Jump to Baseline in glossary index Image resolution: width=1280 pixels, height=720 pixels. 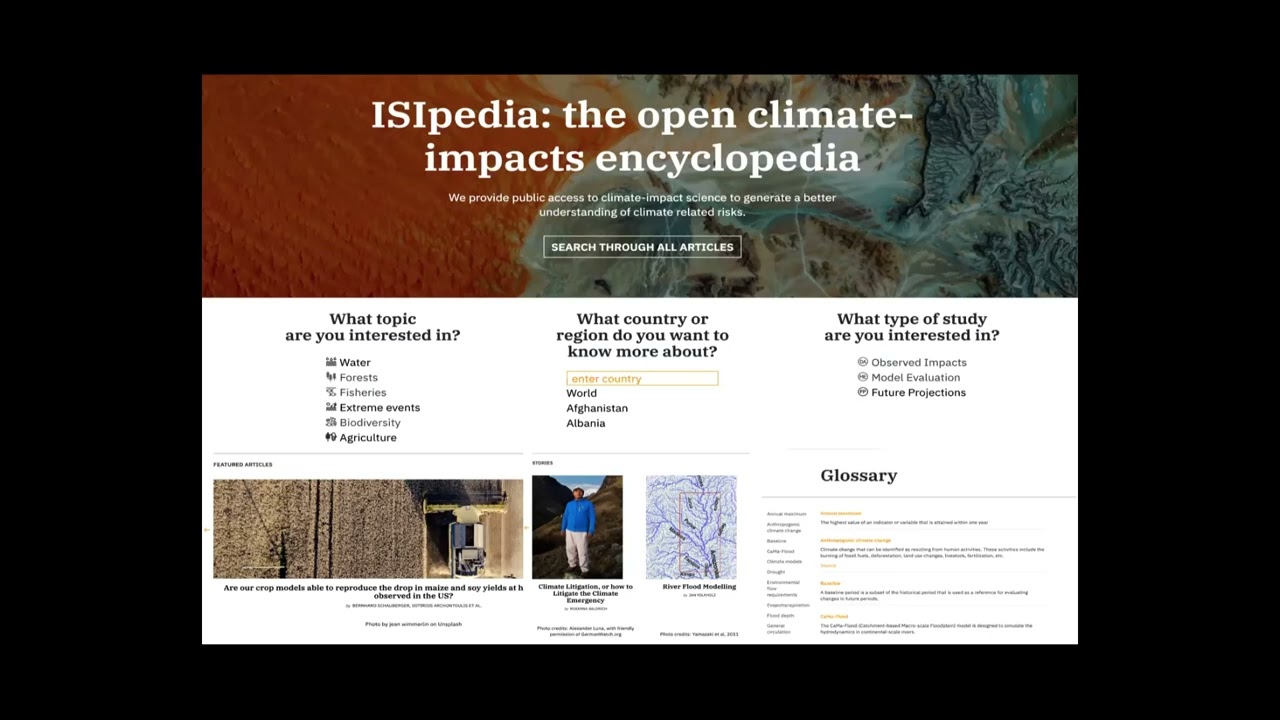pos(777,541)
